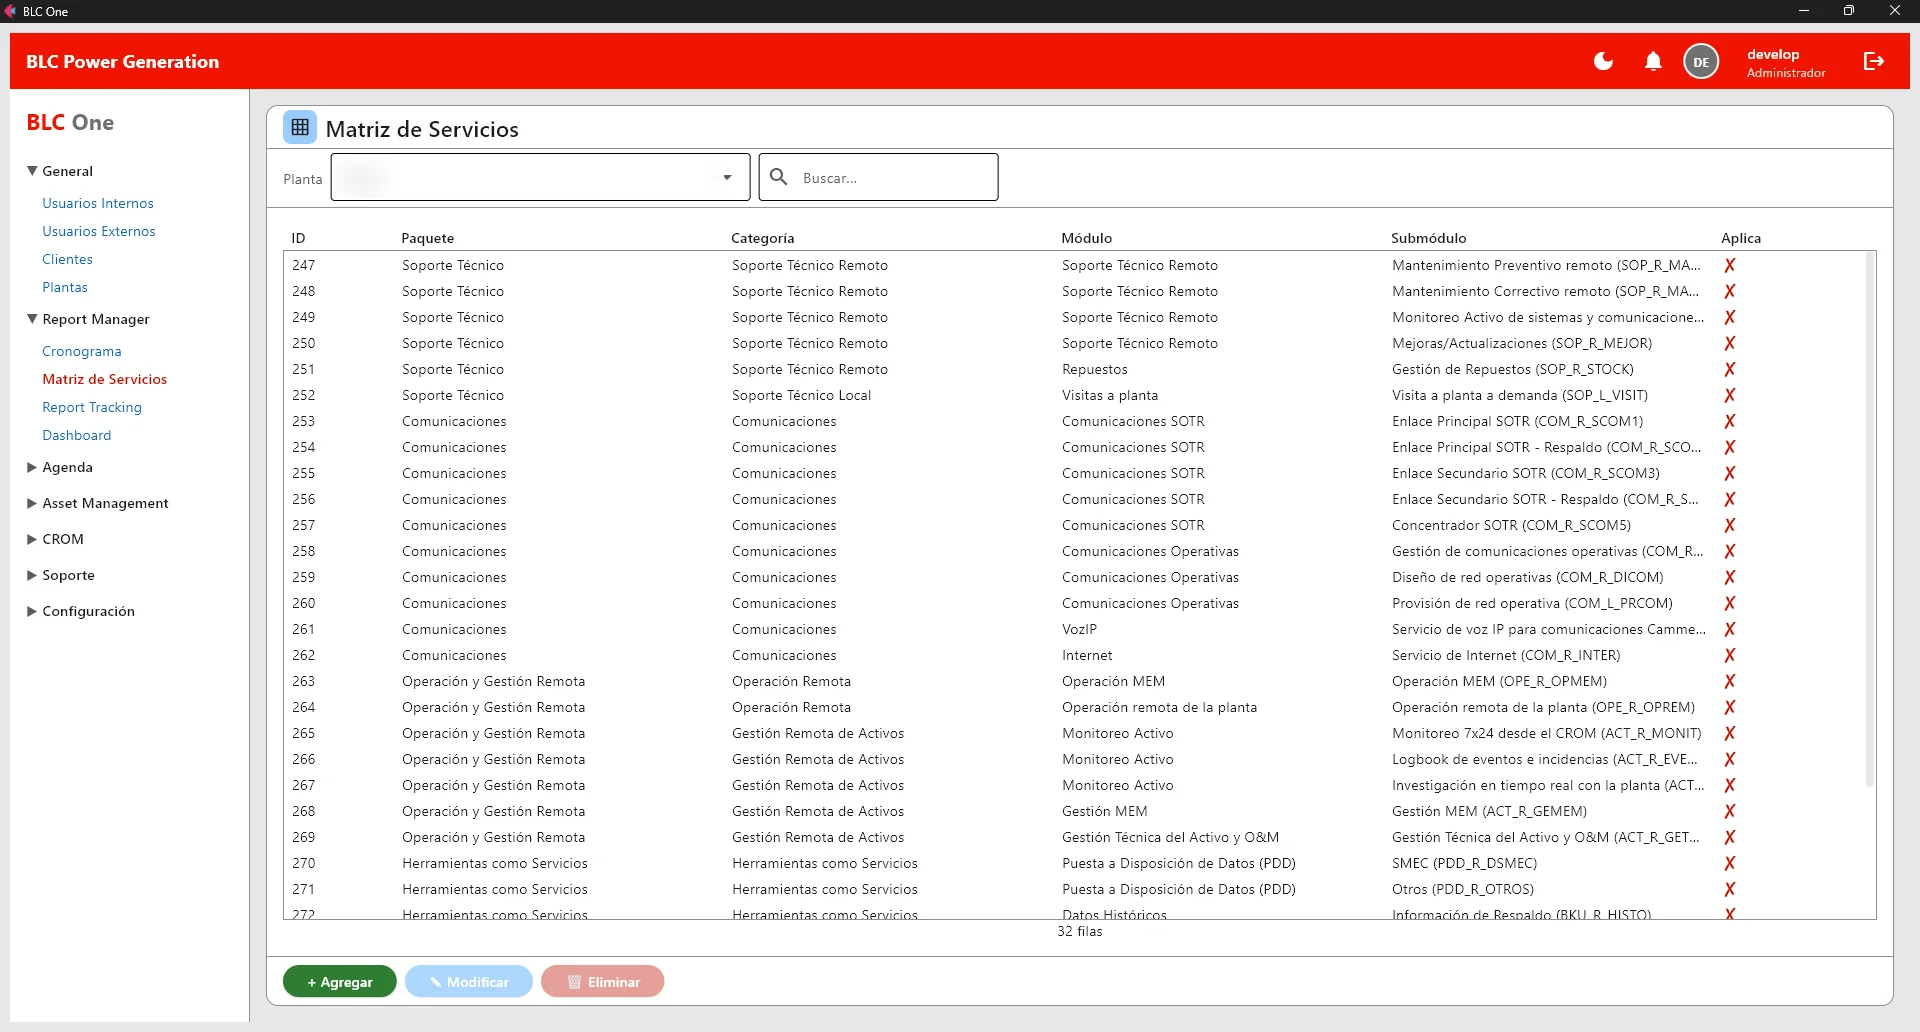Select row with ID 258

(x=1079, y=551)
